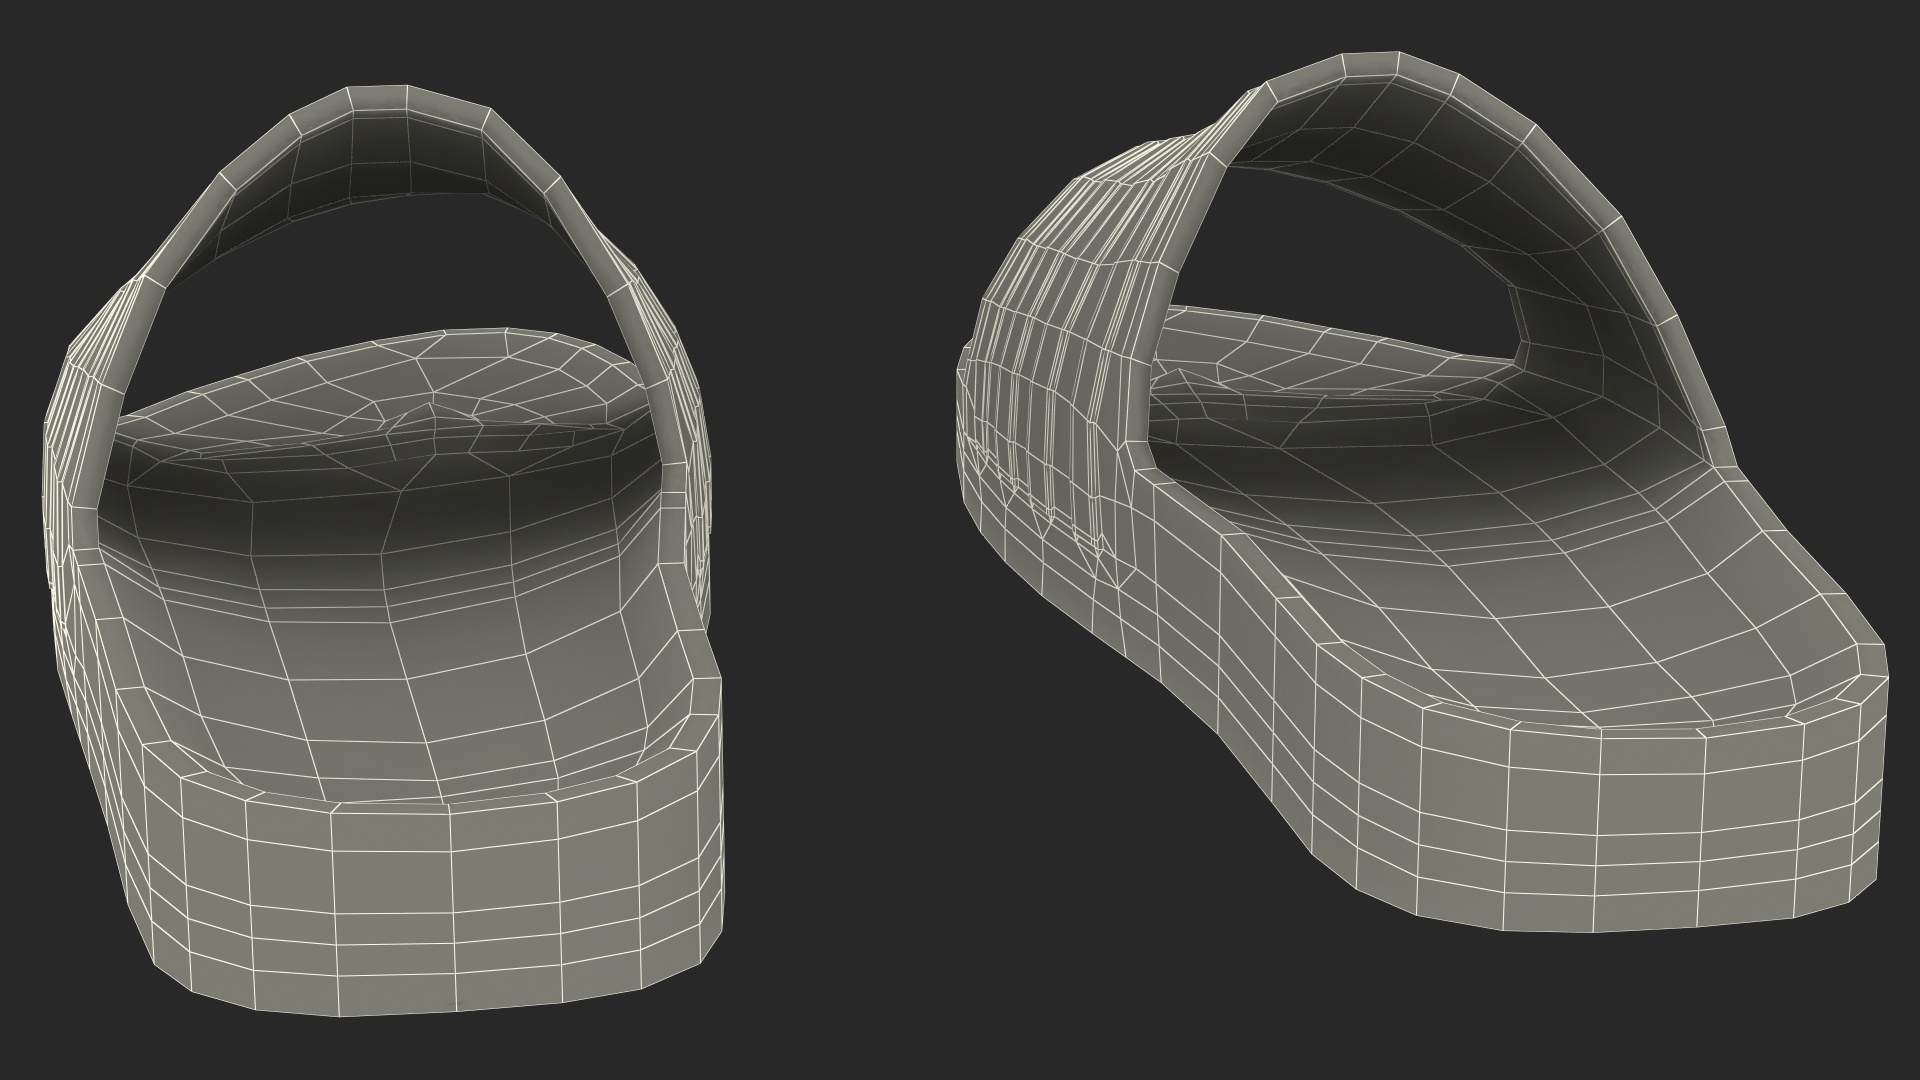The height and width of the screenshot is (1080, 1920).
Task: Click the left sandal's inner strap underside
Action: pos(400,150)
